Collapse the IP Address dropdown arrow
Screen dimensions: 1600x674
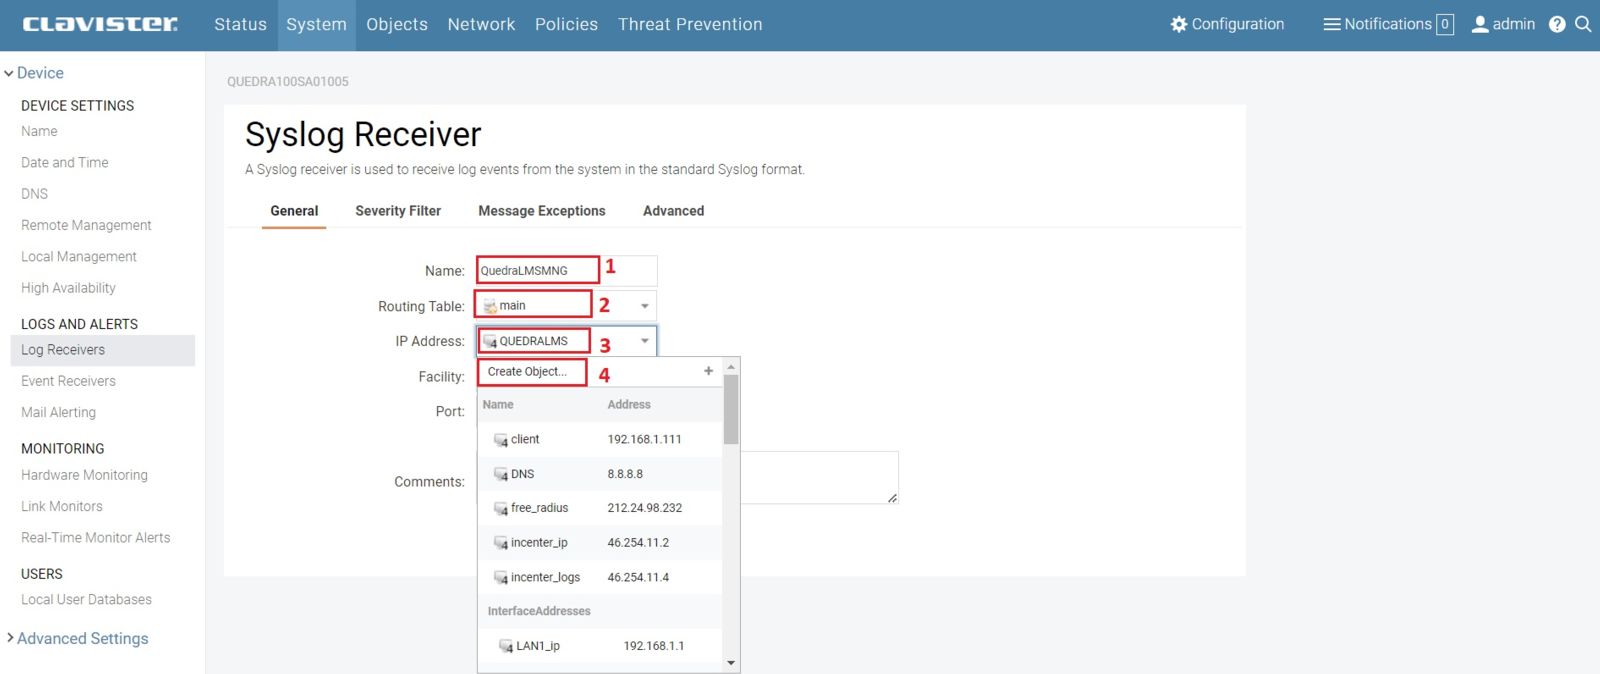(645, 341)
